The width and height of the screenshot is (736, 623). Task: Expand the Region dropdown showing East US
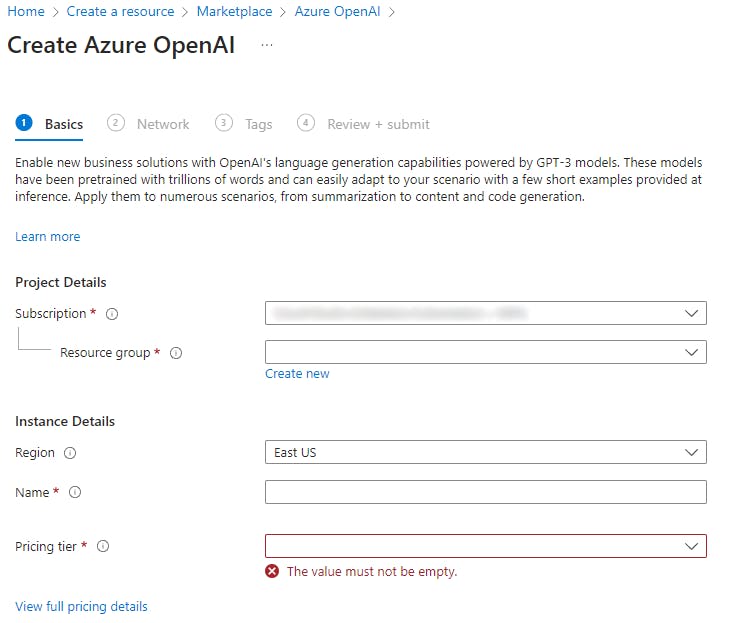click(486, 452)
